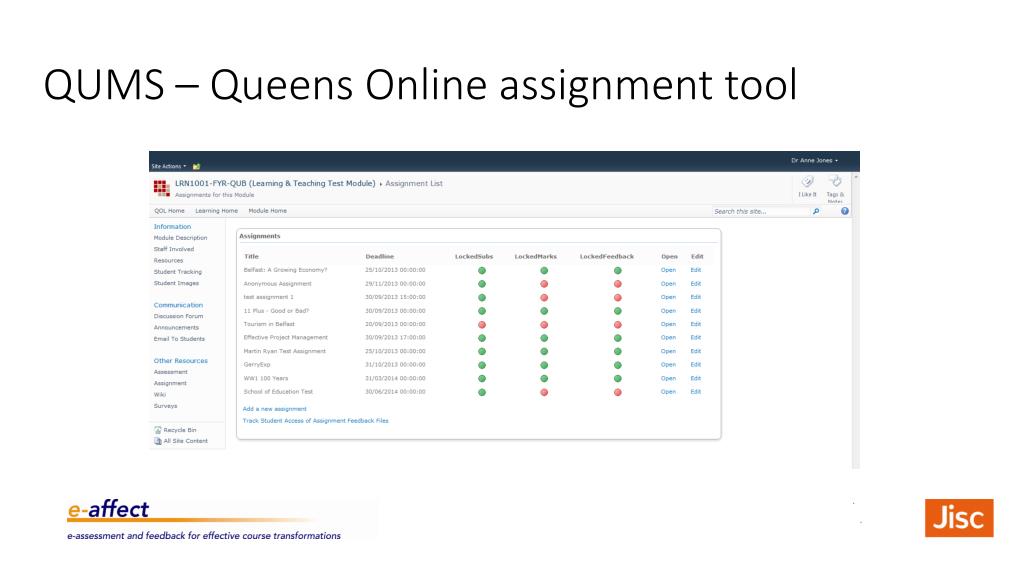
Task: Click LockedFeedback red dot for Tourism in Belfast
Action: [617, 325]
